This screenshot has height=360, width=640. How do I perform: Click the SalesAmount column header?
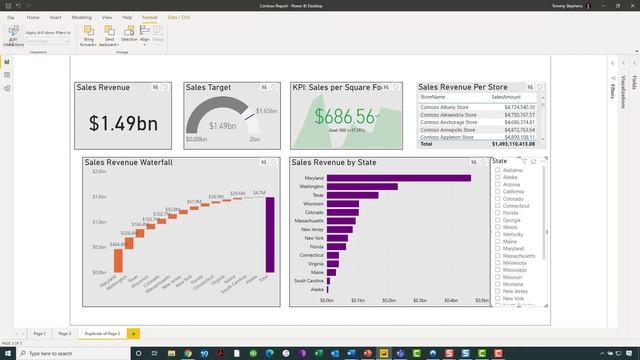coord(506,97)
